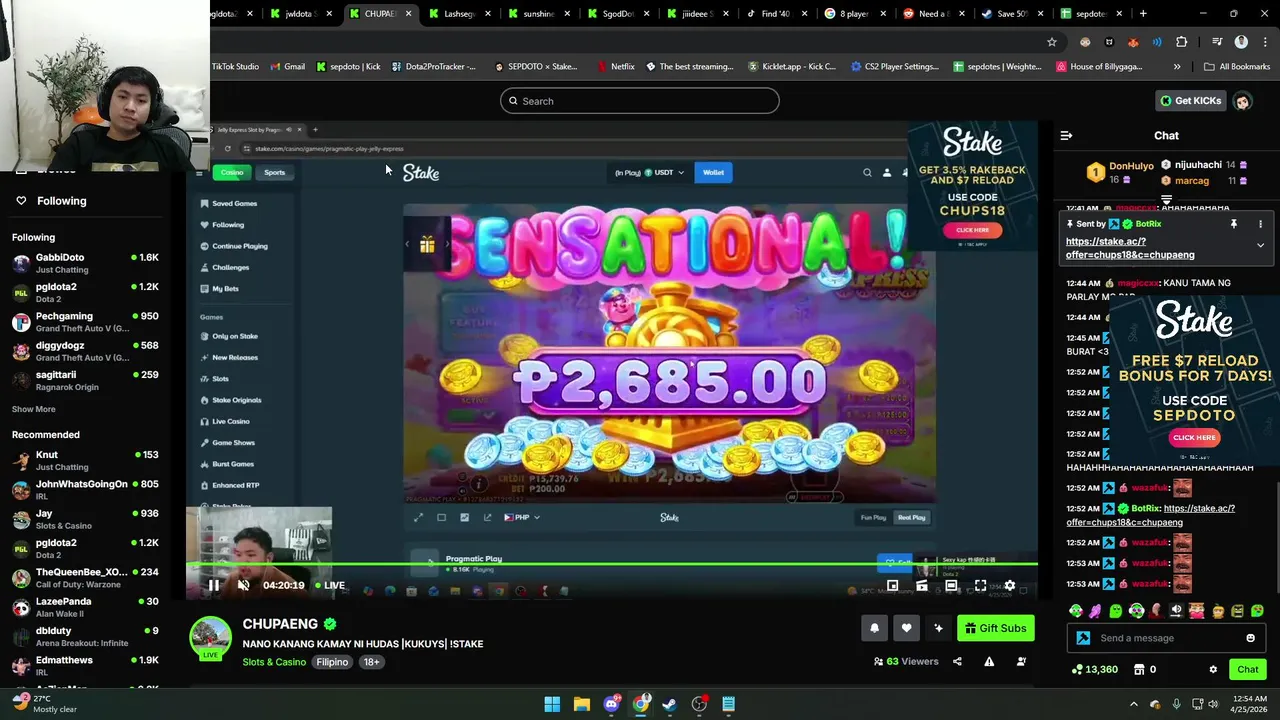Expand Show More under Following
The width and height of the screenshot is (1280, 720).
click(x=34, y=409)
